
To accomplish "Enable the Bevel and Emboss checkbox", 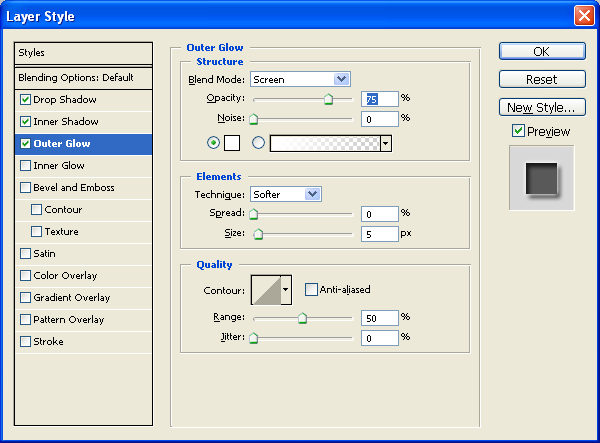I will coord(25,188).
